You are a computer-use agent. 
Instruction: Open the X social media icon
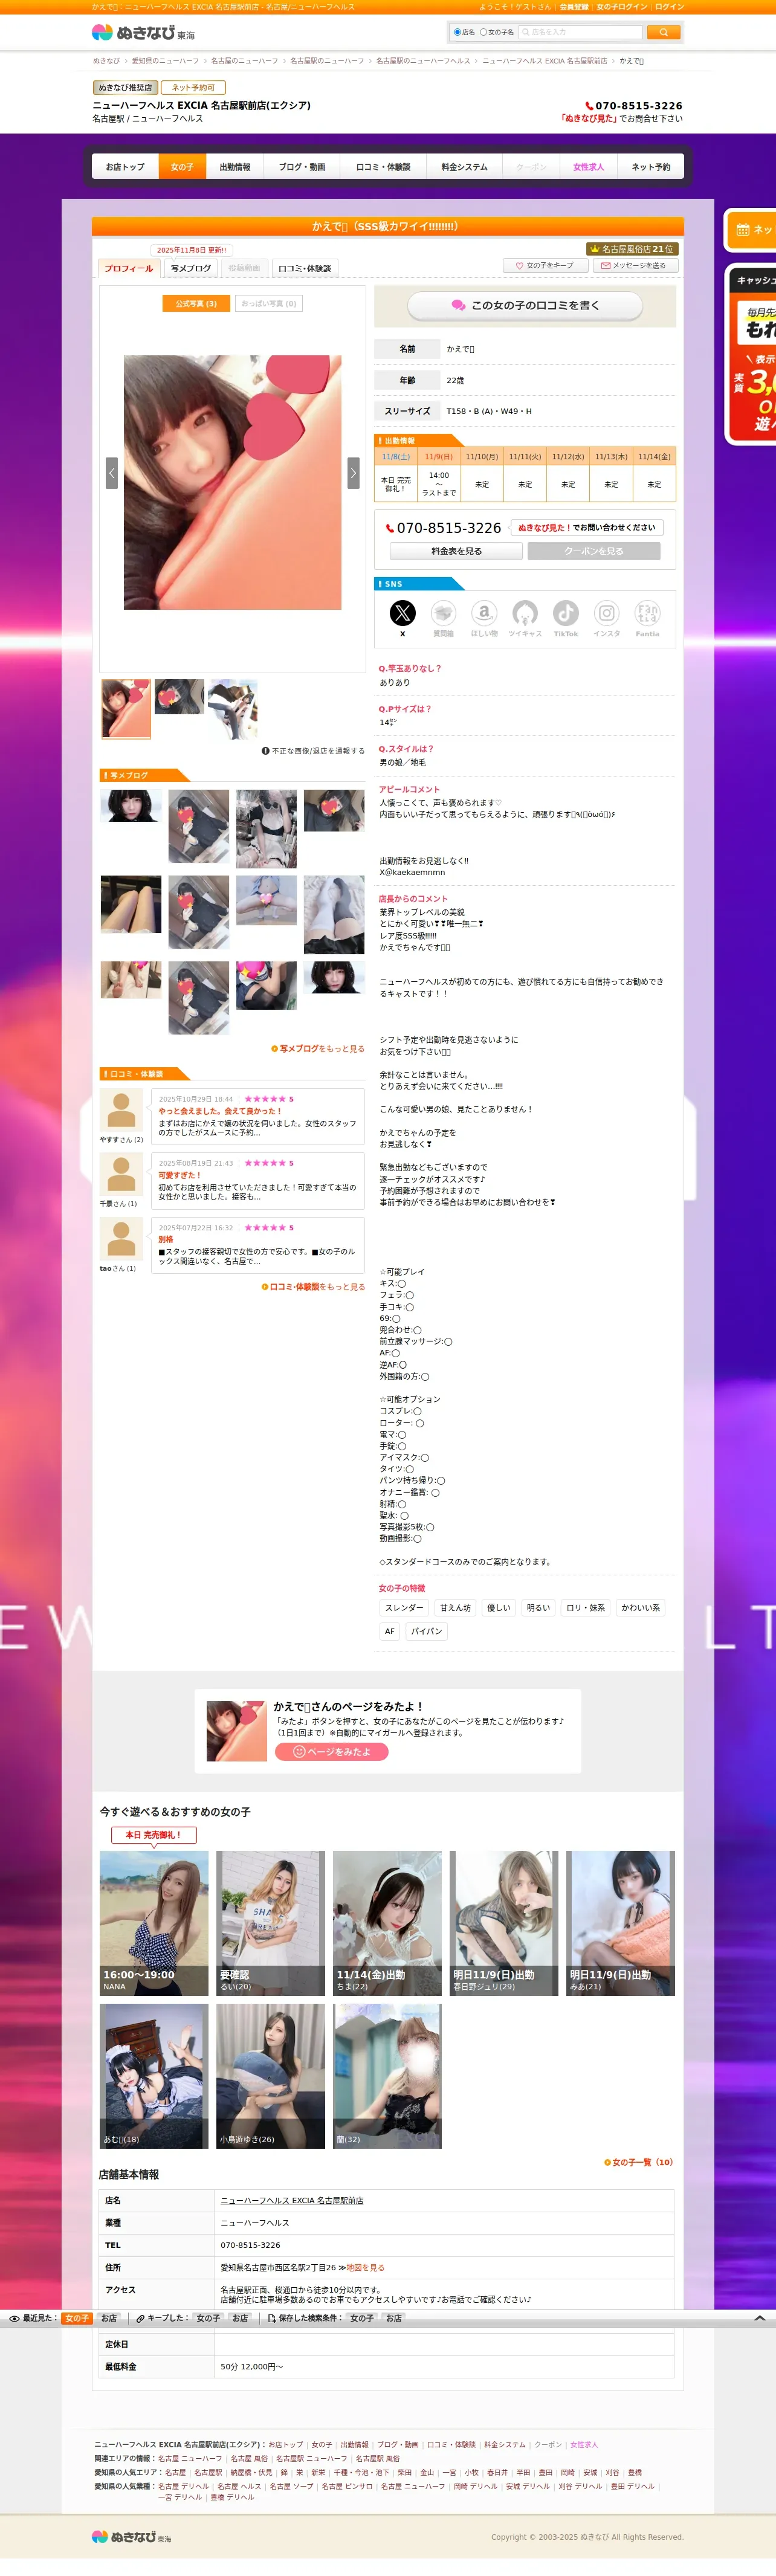[x=402, y=612]
